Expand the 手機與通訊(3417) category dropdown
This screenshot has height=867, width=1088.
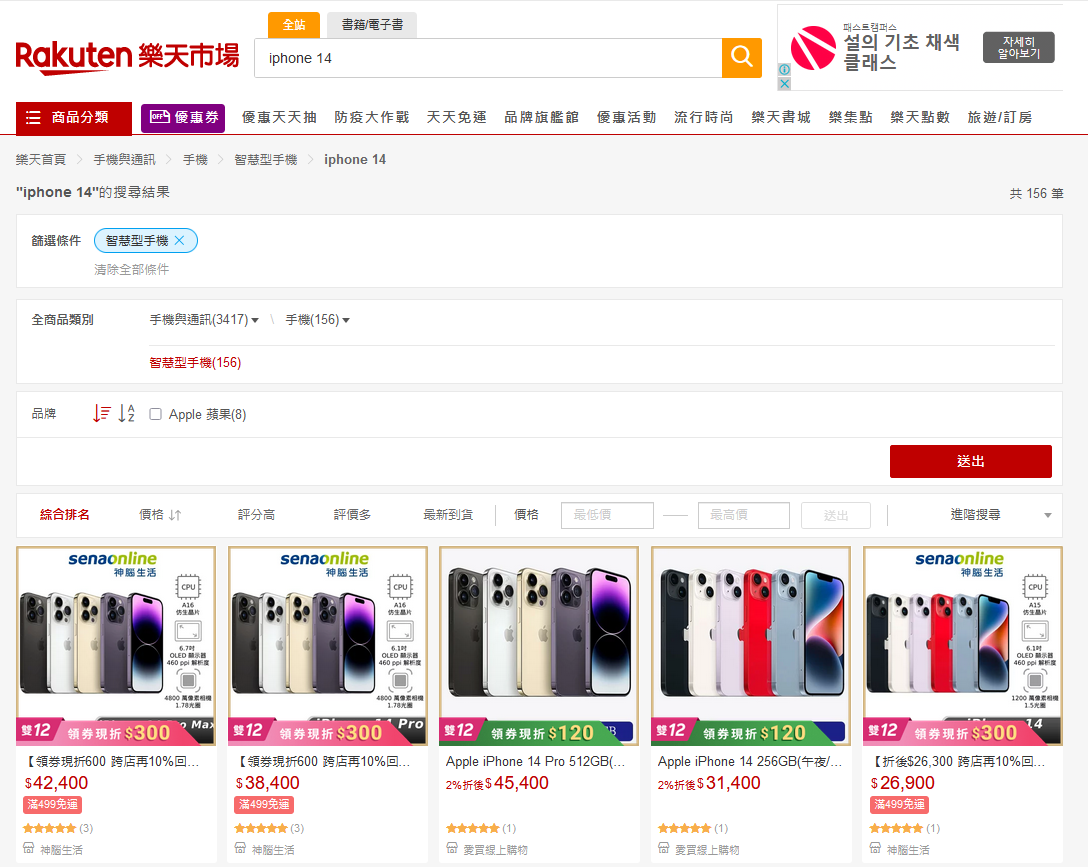[204, 320]
